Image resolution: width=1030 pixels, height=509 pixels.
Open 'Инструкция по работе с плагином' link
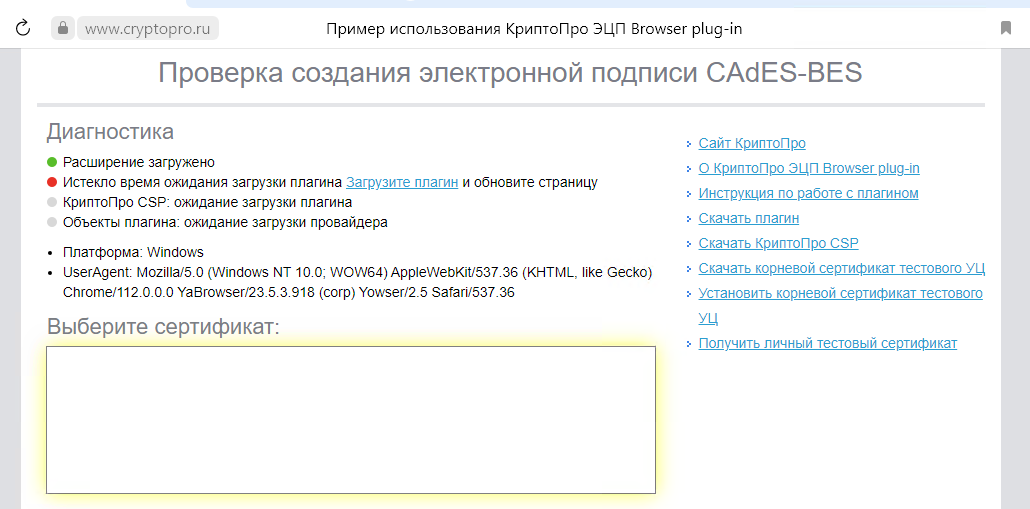808,193
